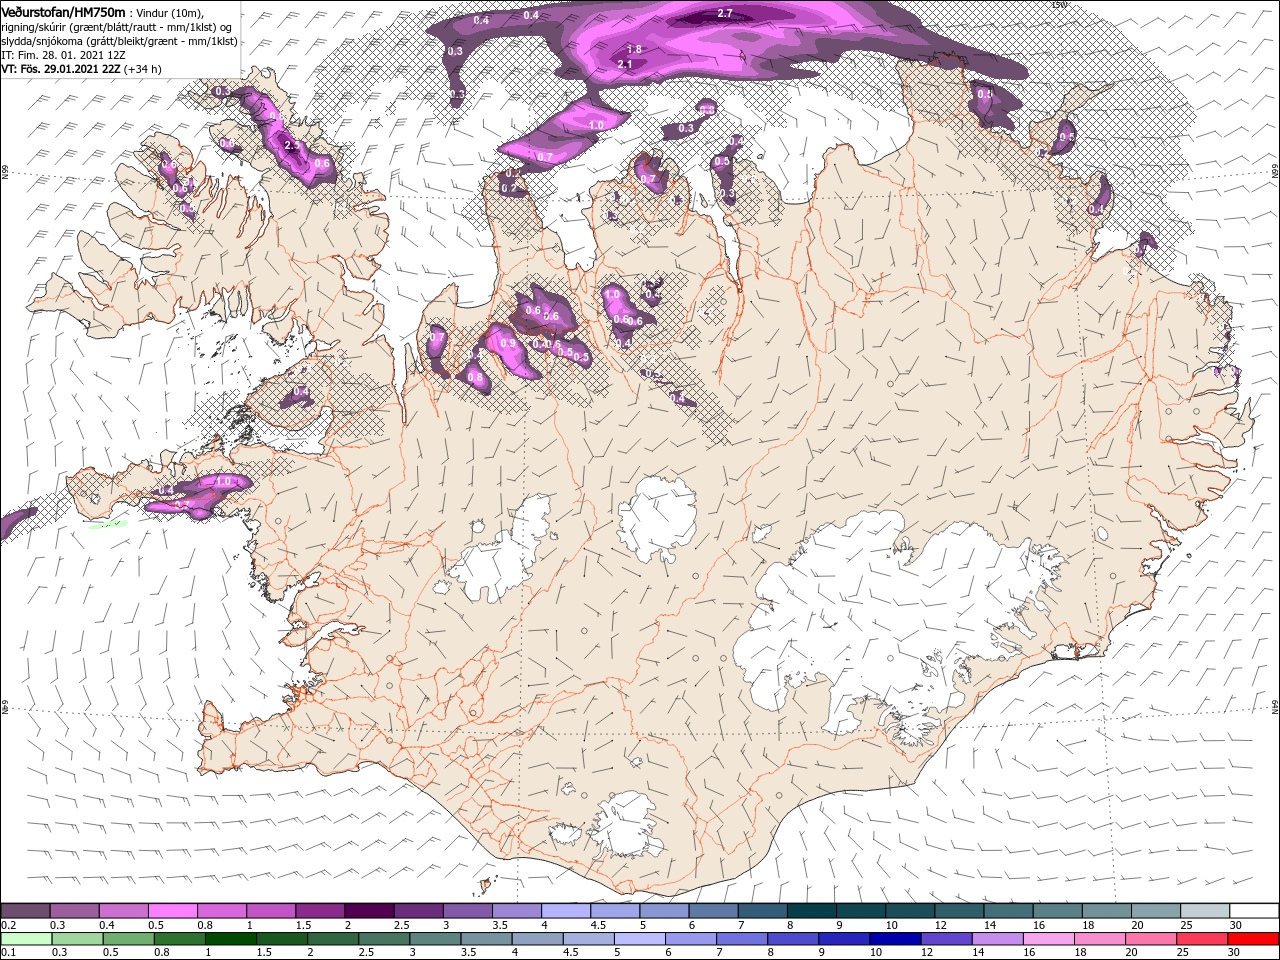Click the darkest purple swatch labelled 2, upper row

pos(368,911)
